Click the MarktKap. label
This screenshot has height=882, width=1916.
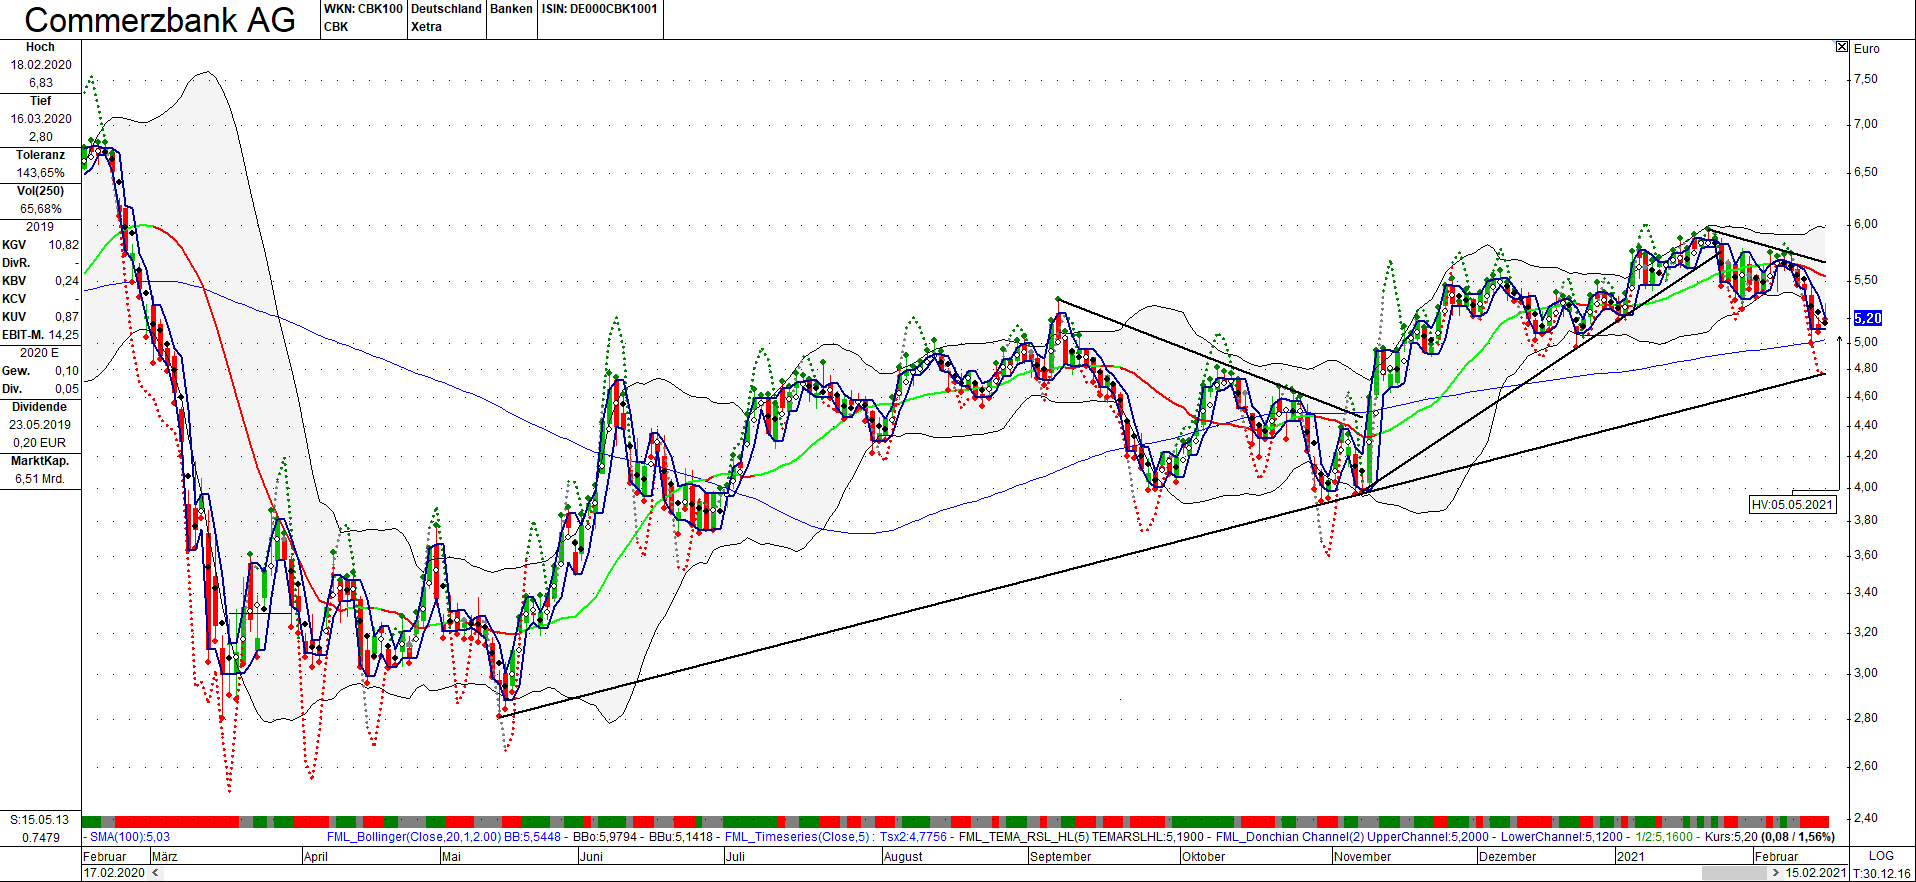coord(40,461)
